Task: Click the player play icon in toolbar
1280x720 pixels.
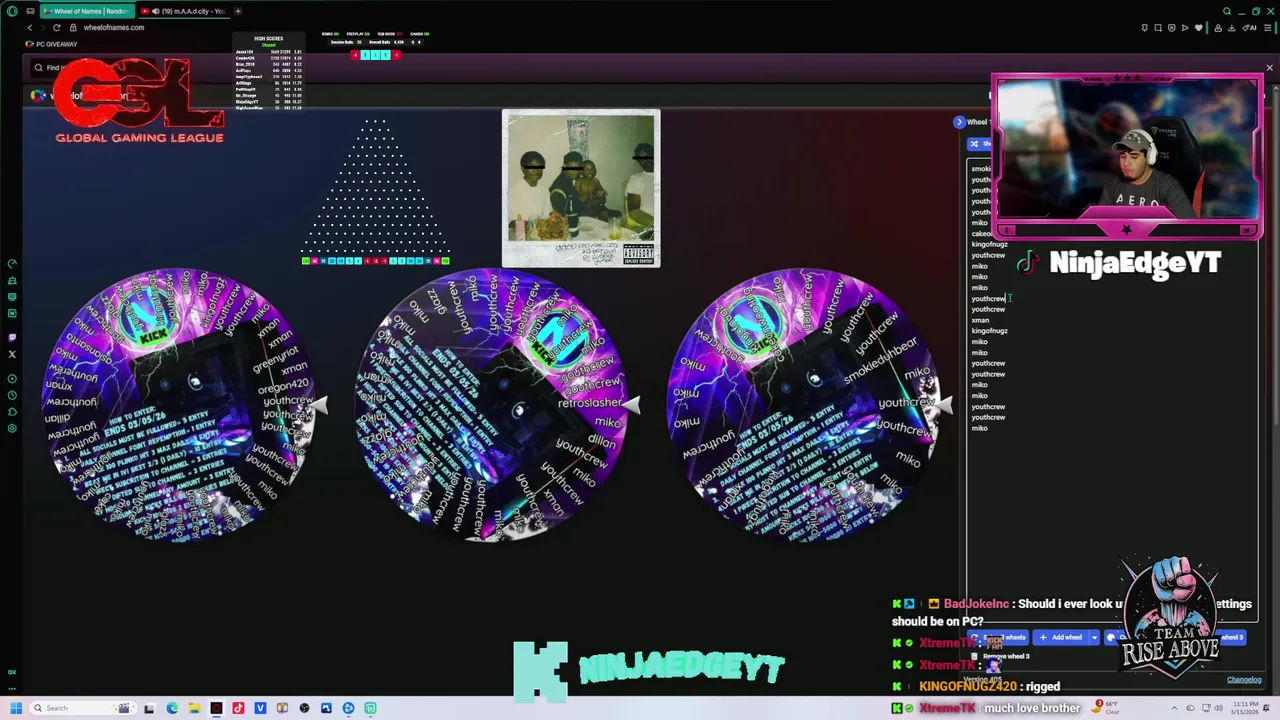Action: [1185, 27]
